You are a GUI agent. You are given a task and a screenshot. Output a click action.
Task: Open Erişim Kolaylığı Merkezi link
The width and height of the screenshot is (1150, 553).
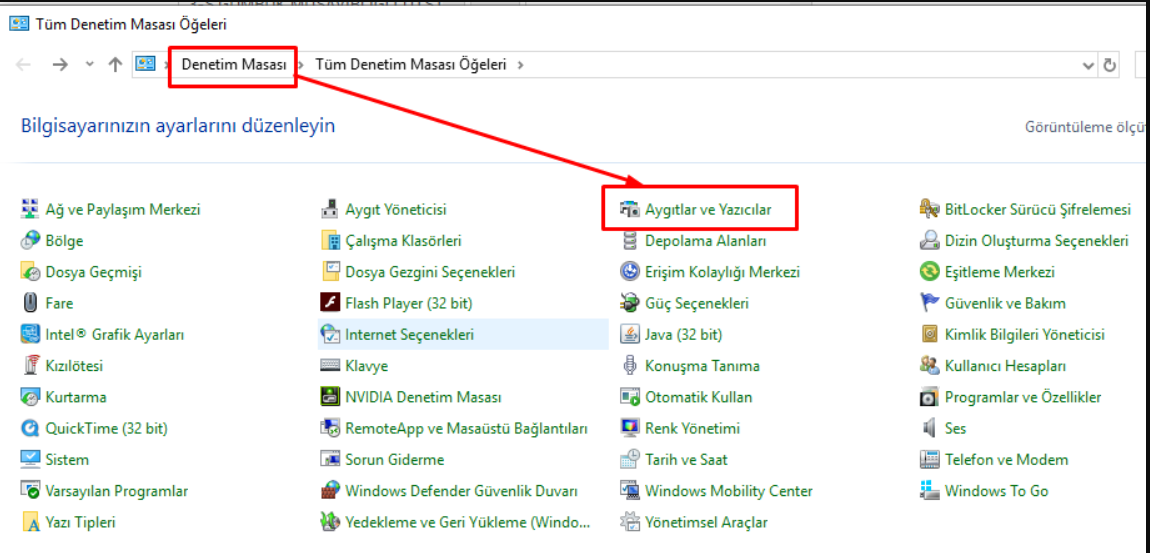pyautogui.click(x=722, y=272)
